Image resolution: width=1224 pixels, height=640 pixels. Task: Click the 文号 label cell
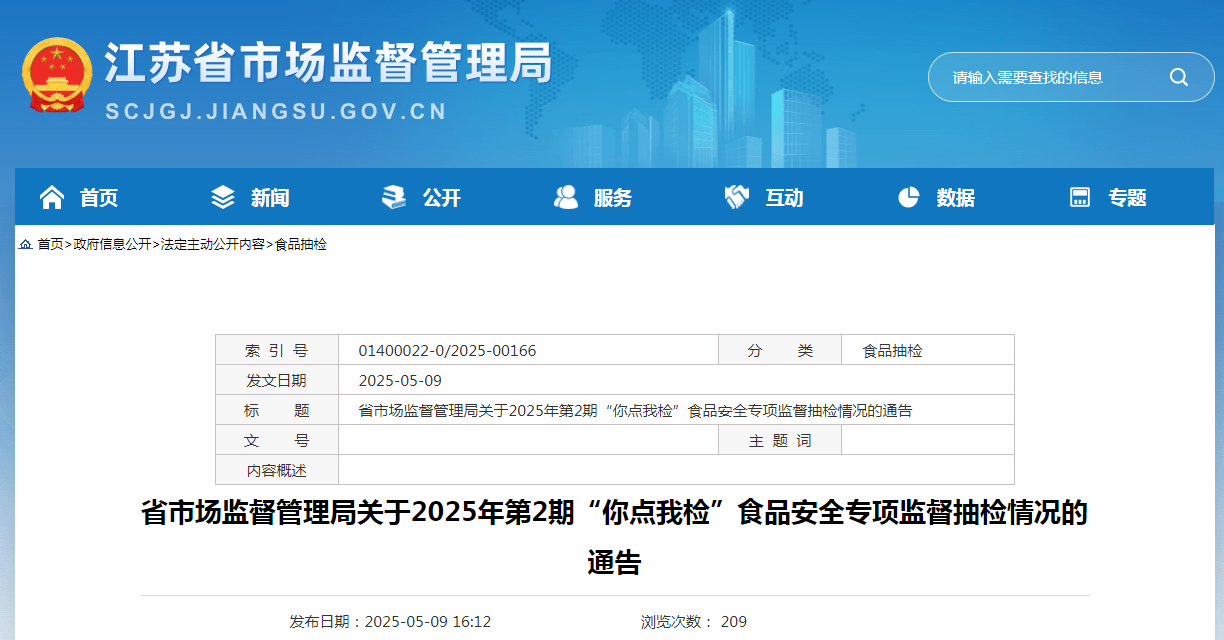pyautogui.click(x=277, y=440)
